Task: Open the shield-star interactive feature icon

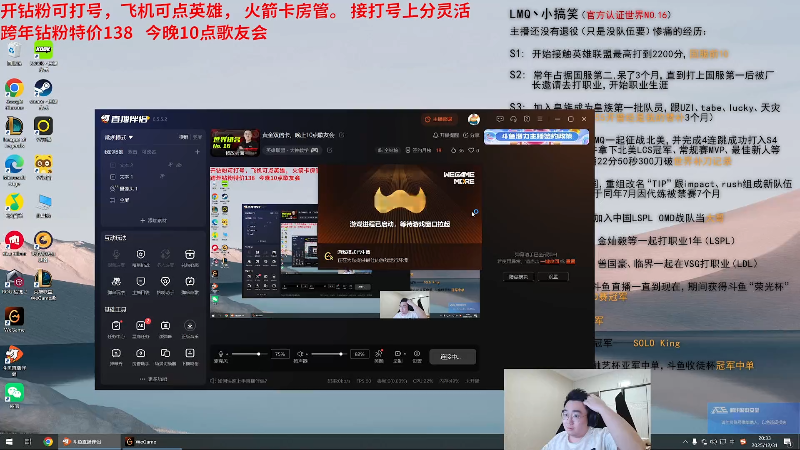Action: [141, 254]
